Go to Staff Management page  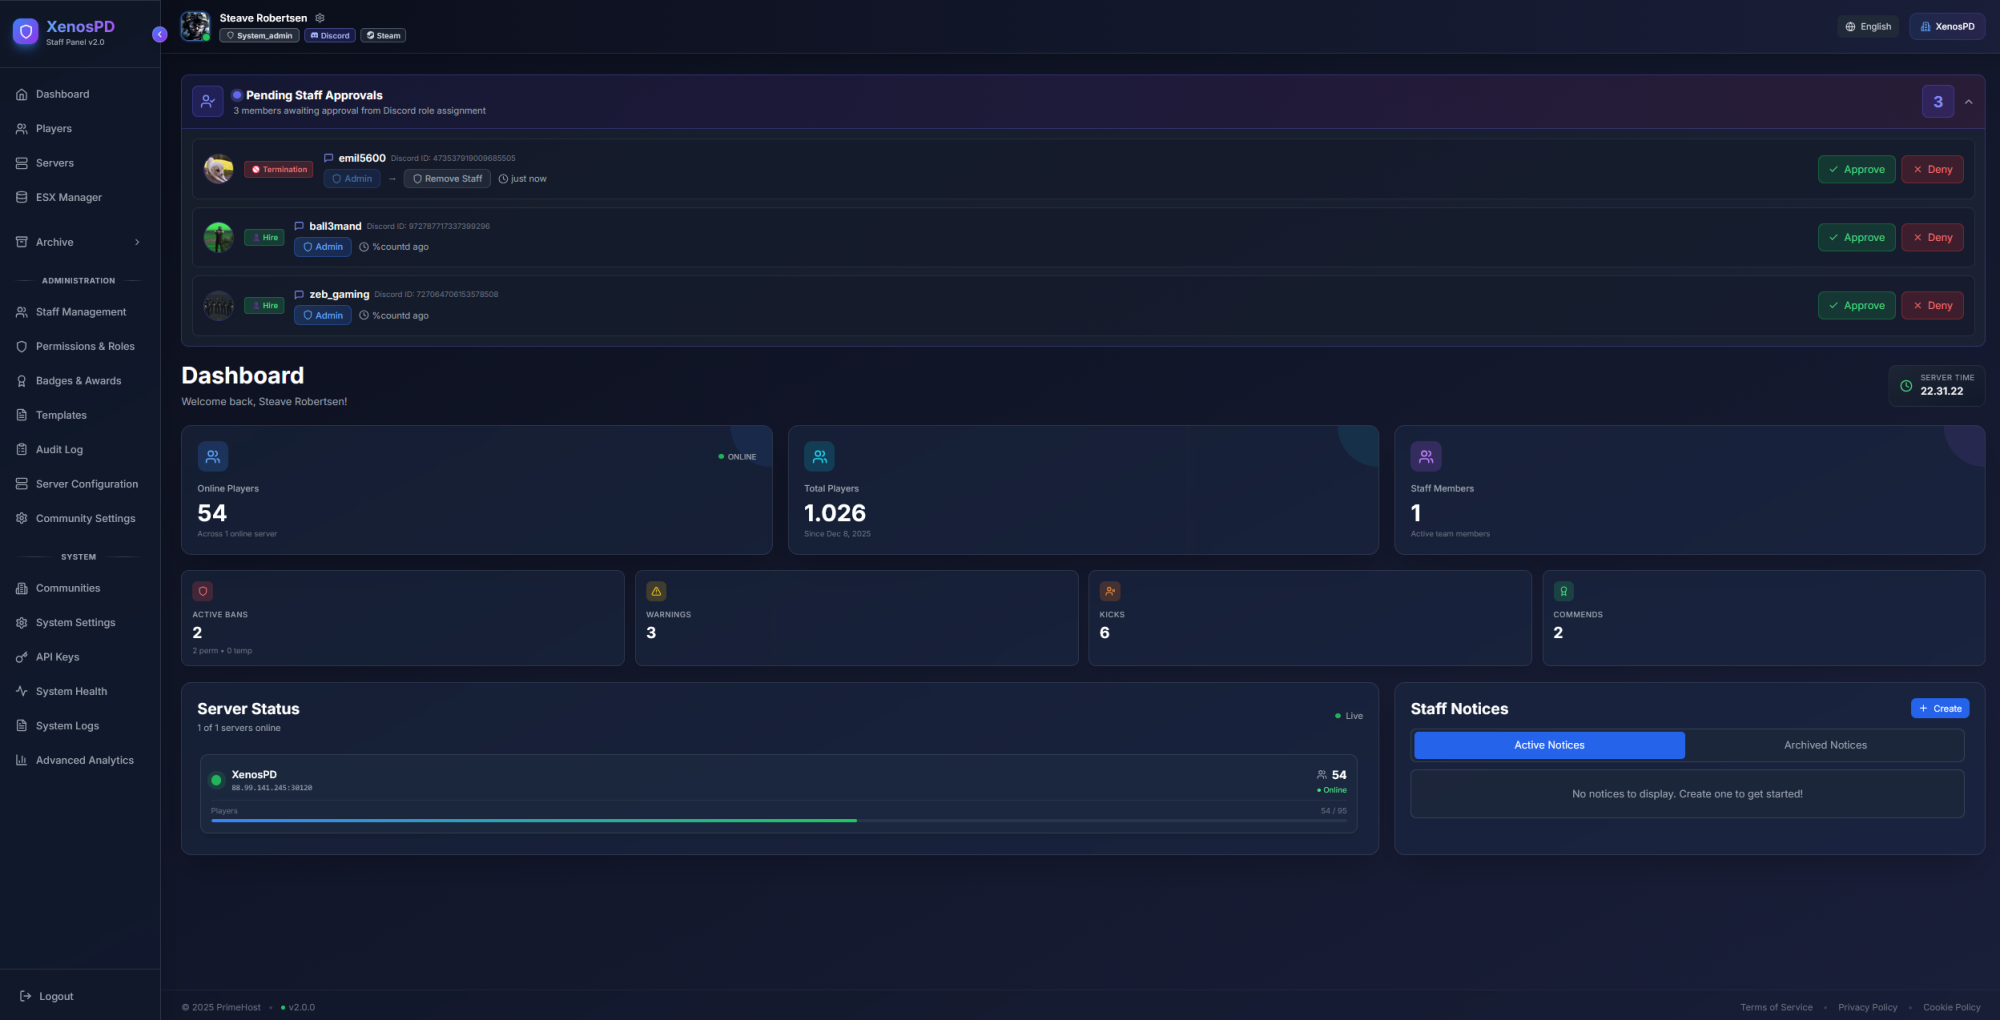tap(80, 312)
